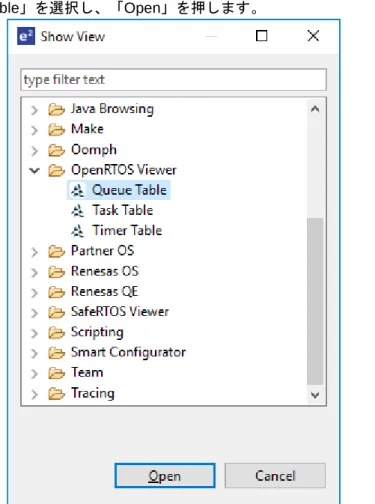Click the Smart Configurator folder icon
This screenshot has width=375, height=504.
click(x=56, y=353)
